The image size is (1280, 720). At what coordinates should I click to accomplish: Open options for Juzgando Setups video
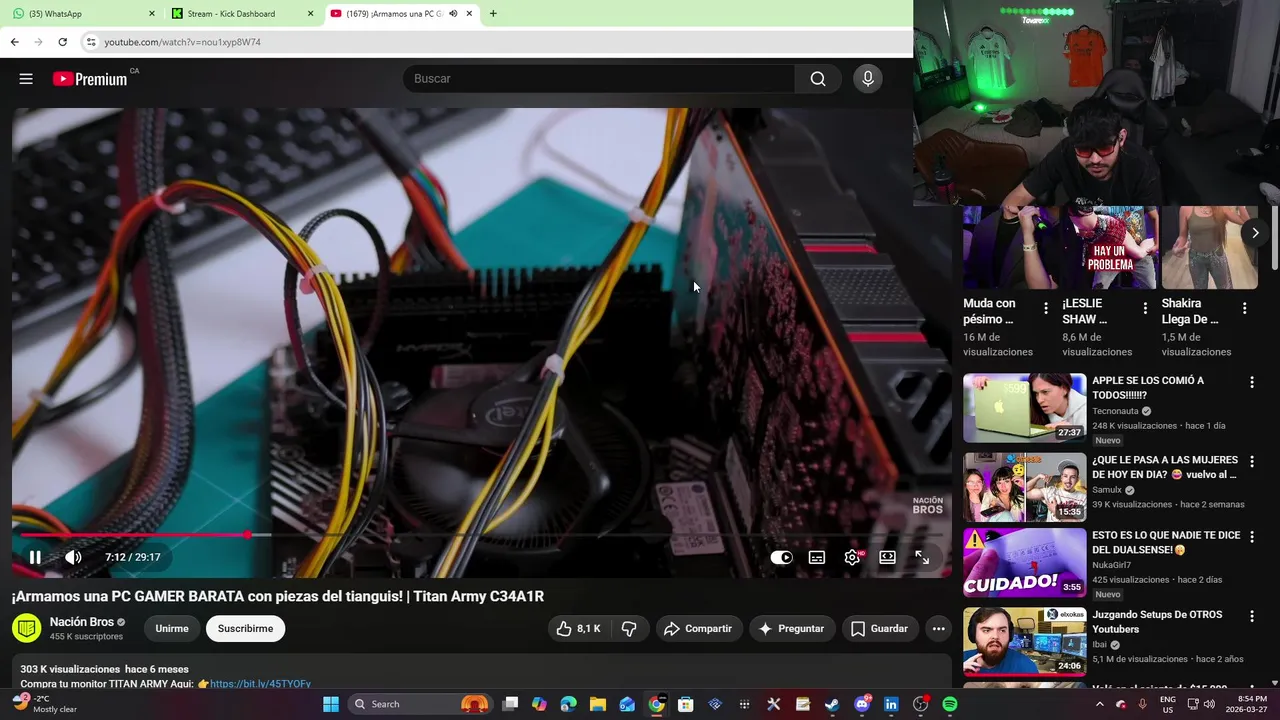[1252, 617]
